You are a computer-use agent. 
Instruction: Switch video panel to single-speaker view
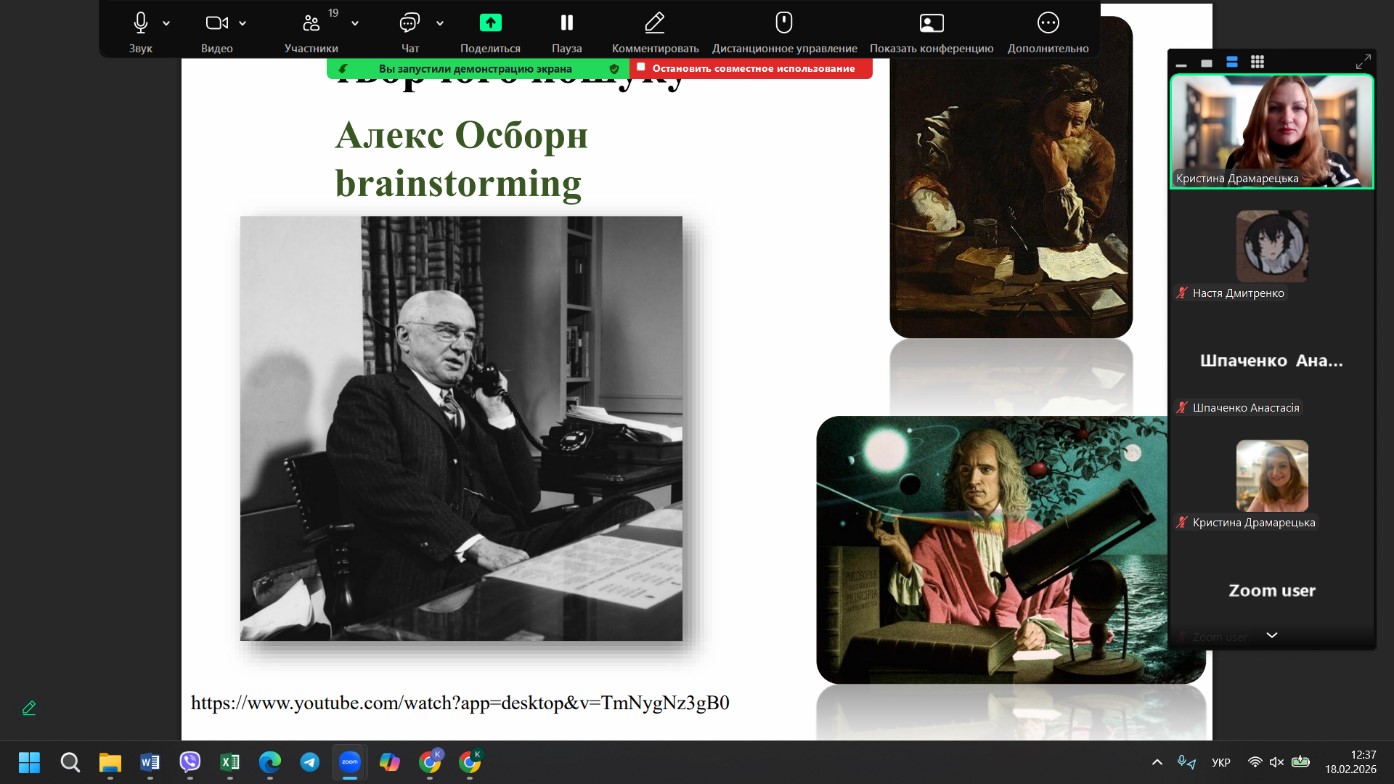1207,62
